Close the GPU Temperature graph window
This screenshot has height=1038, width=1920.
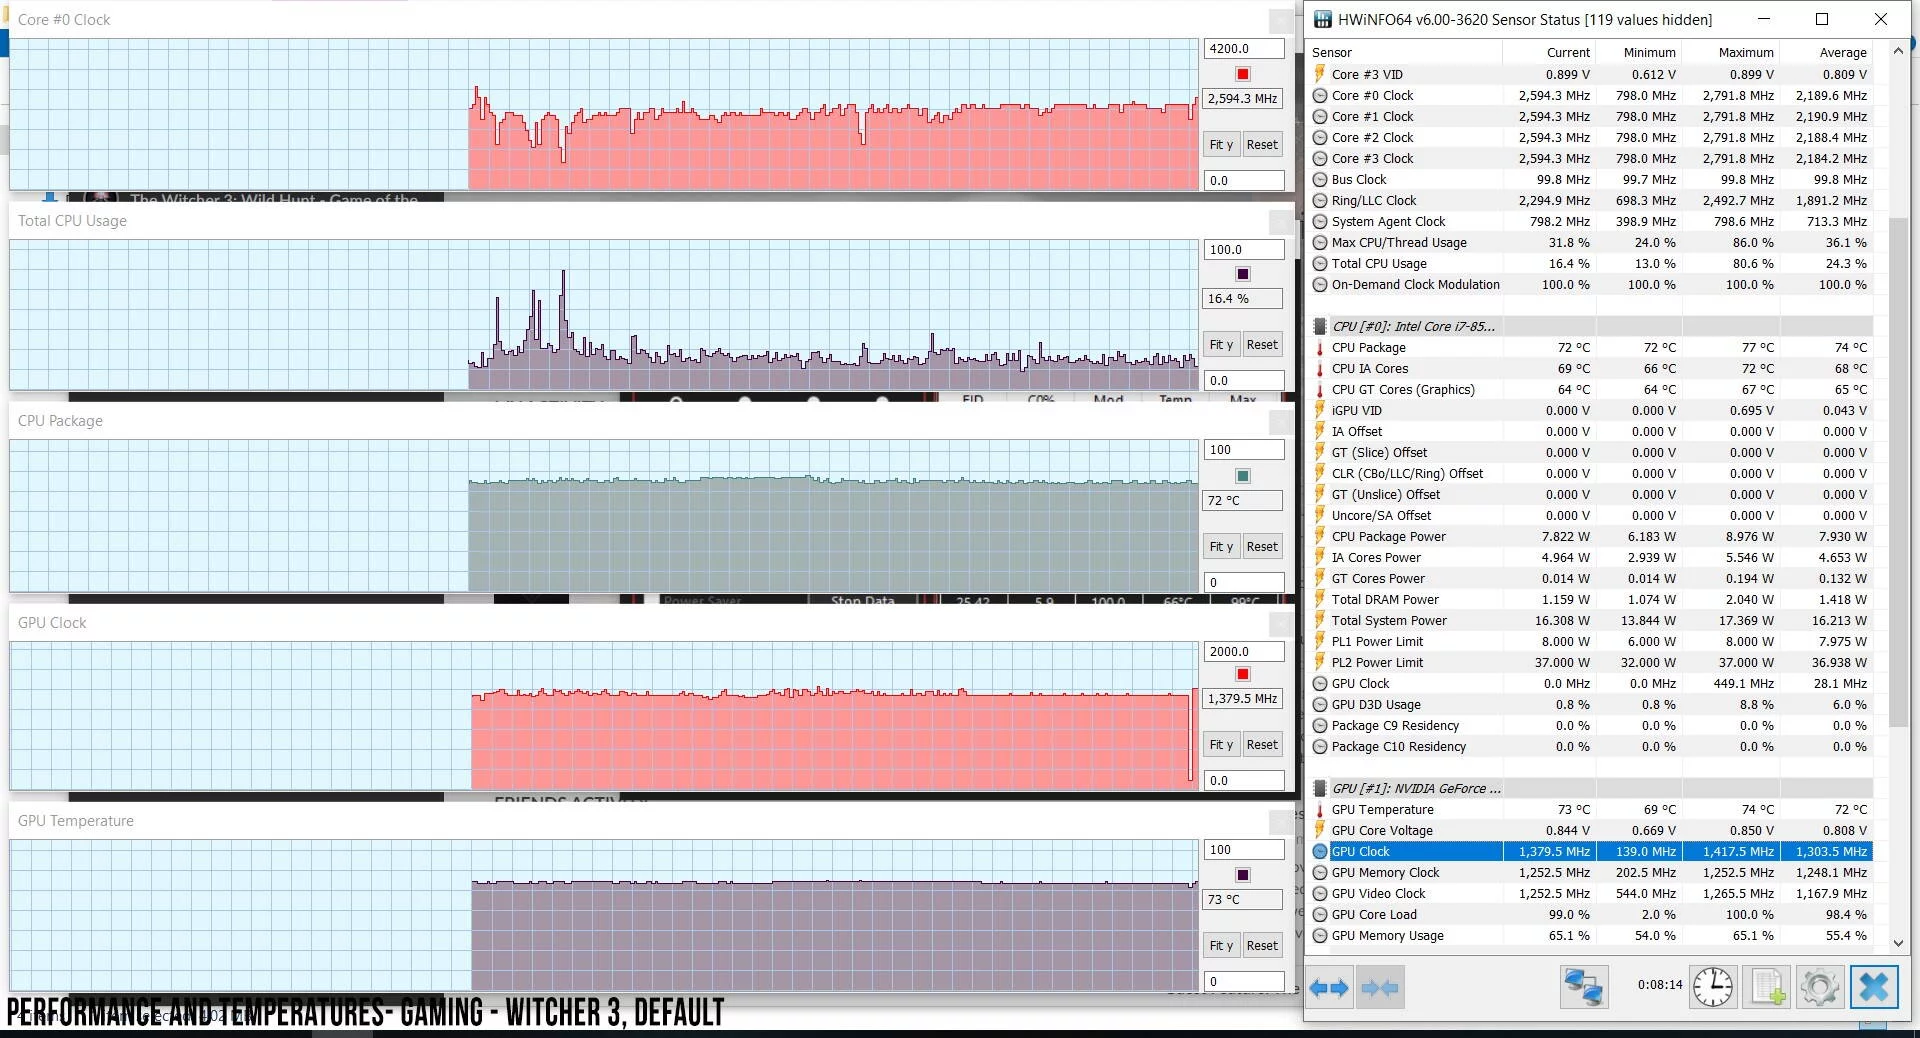click(x=1281, y=822)
